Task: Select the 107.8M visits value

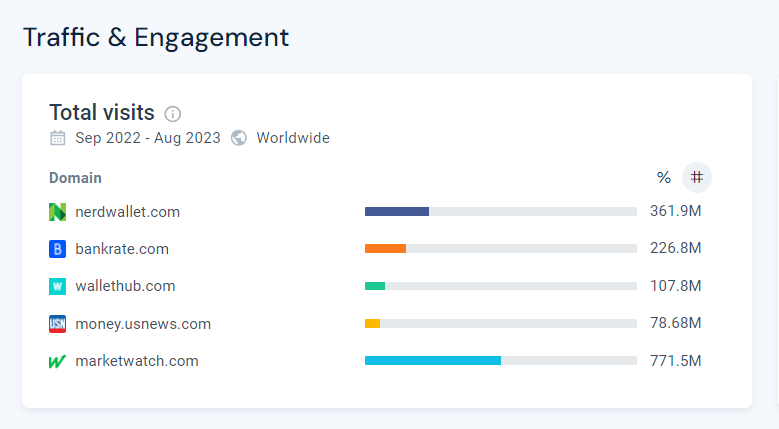Action: (676, 286)
